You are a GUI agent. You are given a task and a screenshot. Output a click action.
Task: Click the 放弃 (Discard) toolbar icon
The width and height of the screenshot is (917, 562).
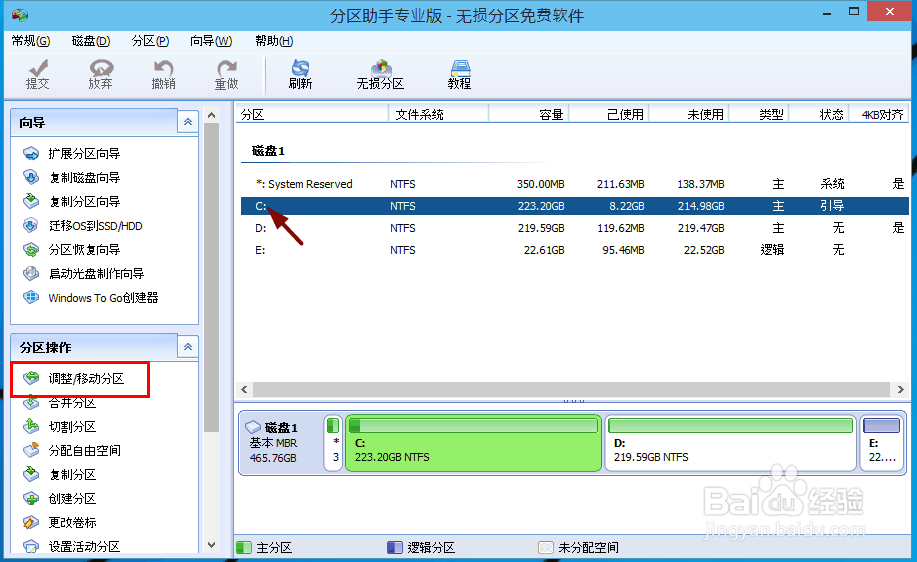pyautogui.click(x=101, y=74)
